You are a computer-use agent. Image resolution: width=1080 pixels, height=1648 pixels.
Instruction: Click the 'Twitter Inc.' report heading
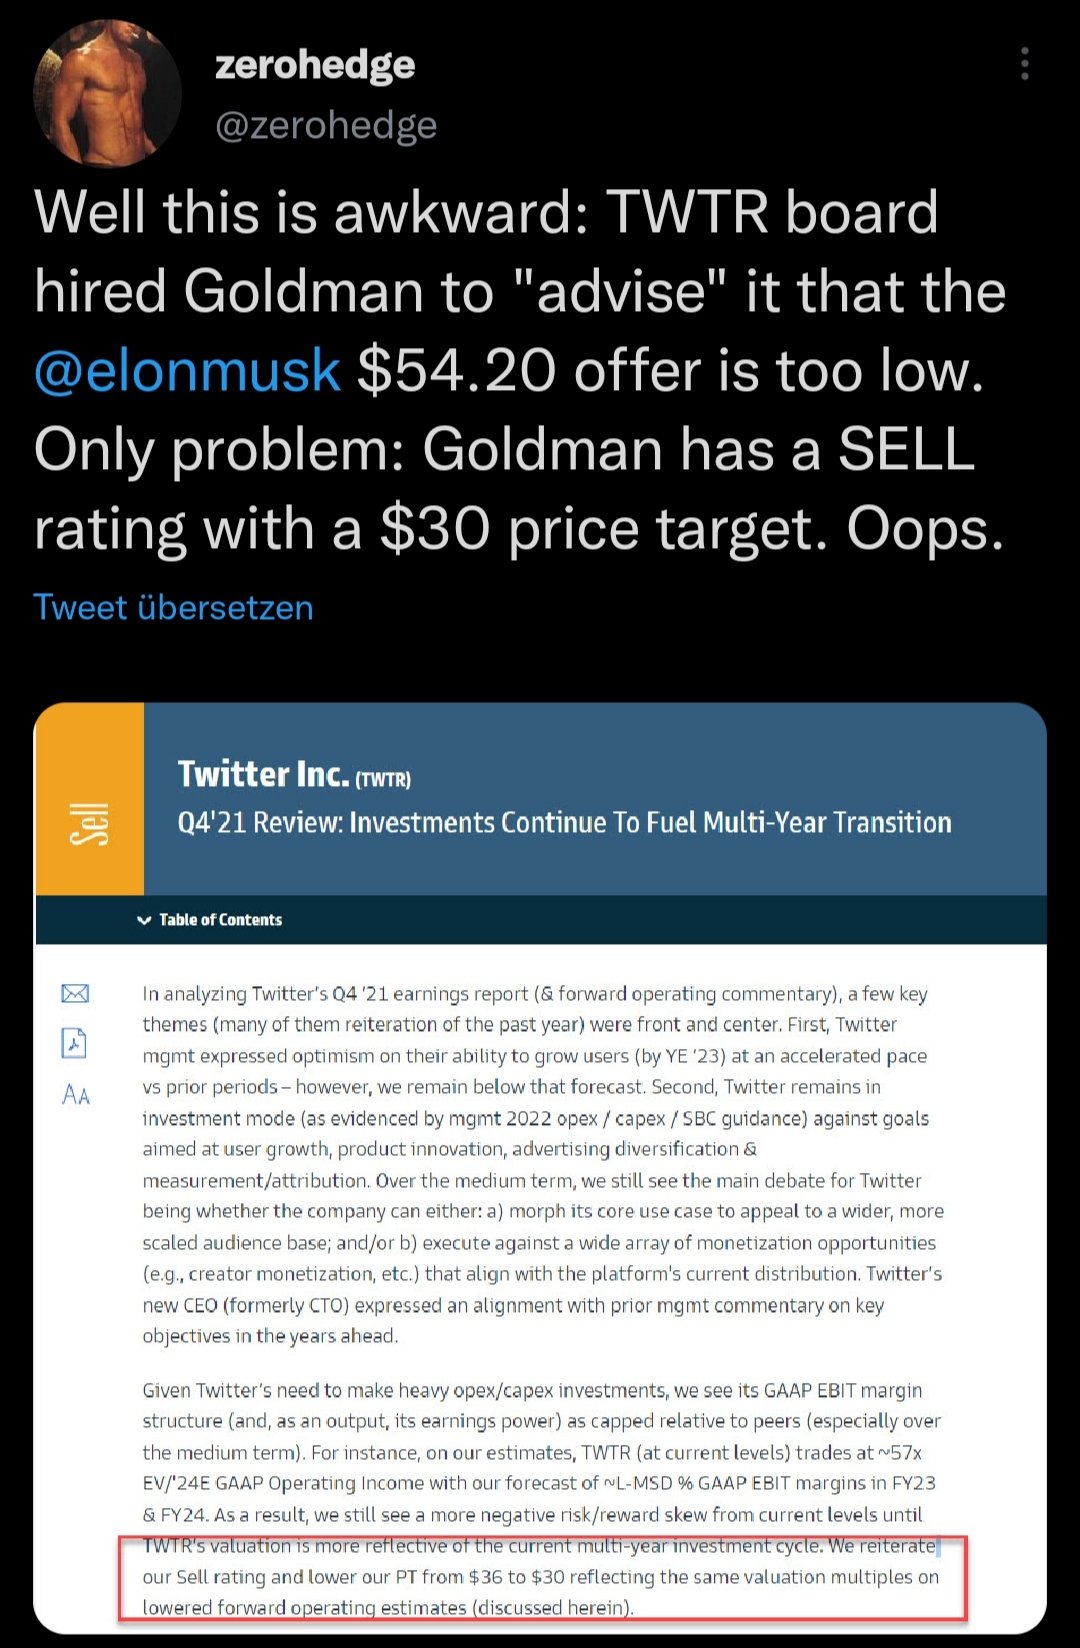coord(263,774)
